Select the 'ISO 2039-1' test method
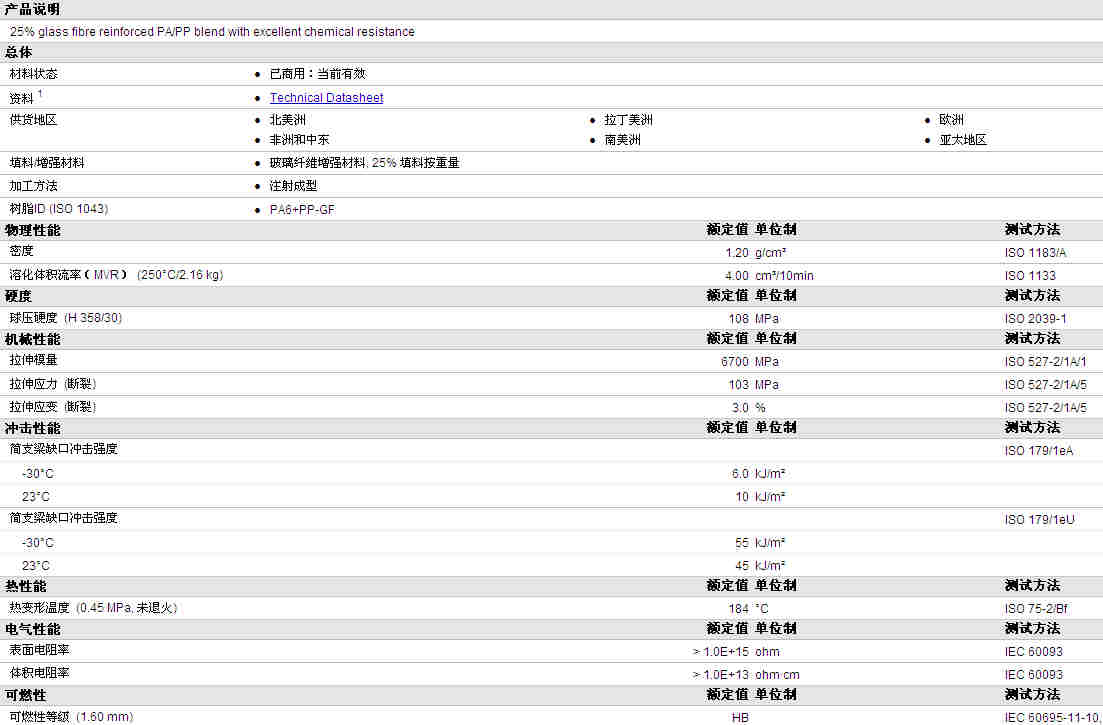Viewport: 1103px width, 725px height. (x=1035, y=319)
